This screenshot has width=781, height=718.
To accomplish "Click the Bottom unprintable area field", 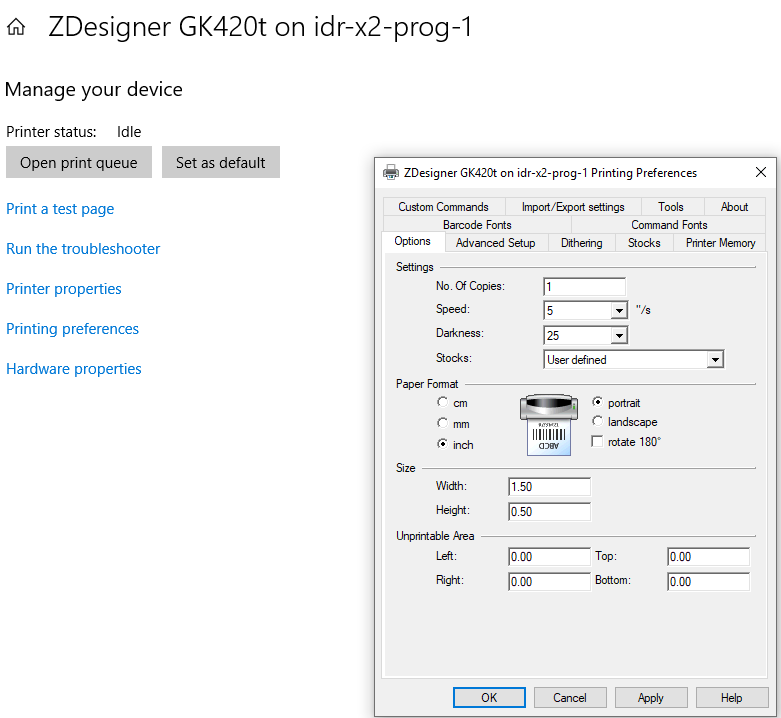I will point(708,582).
